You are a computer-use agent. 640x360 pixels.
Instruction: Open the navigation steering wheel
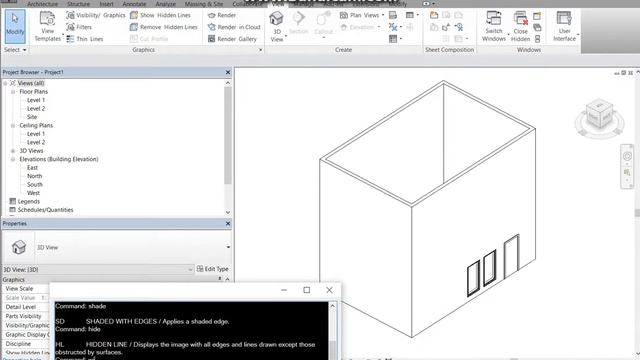(x=627, y=156)
